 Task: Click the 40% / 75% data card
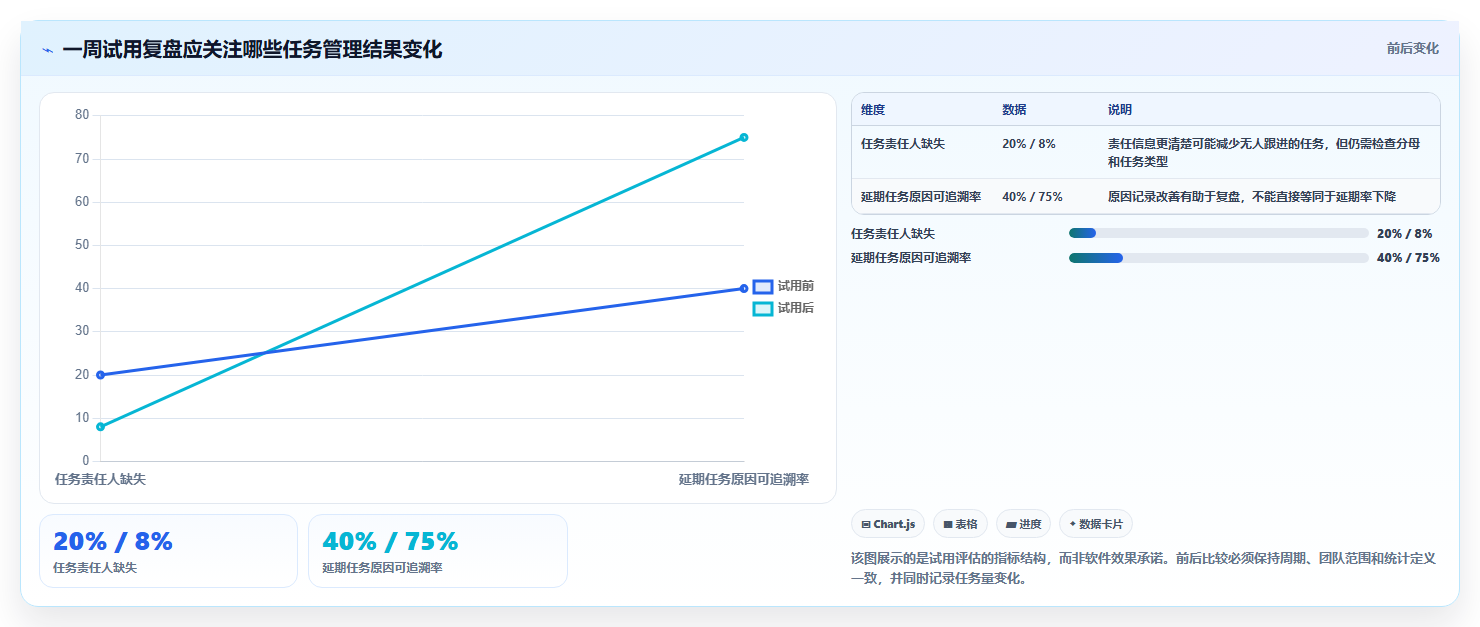438,551
